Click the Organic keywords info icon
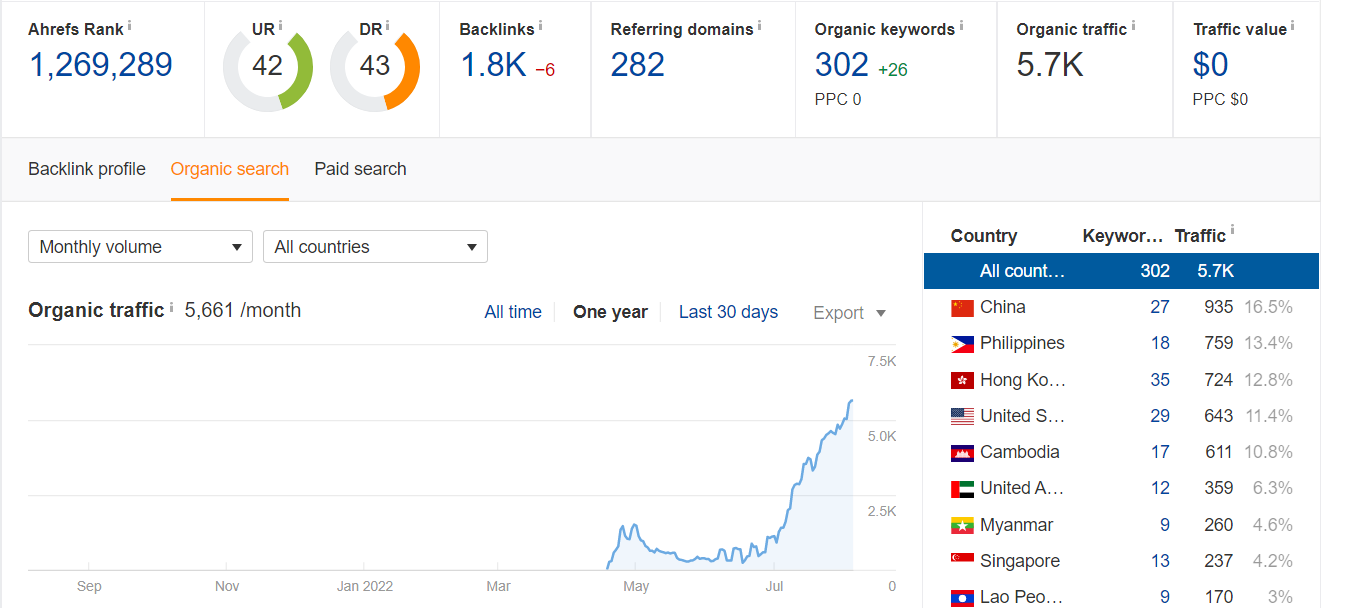Screen dimensions: 1347x608 pyautogui.click(x=962, y=24)
